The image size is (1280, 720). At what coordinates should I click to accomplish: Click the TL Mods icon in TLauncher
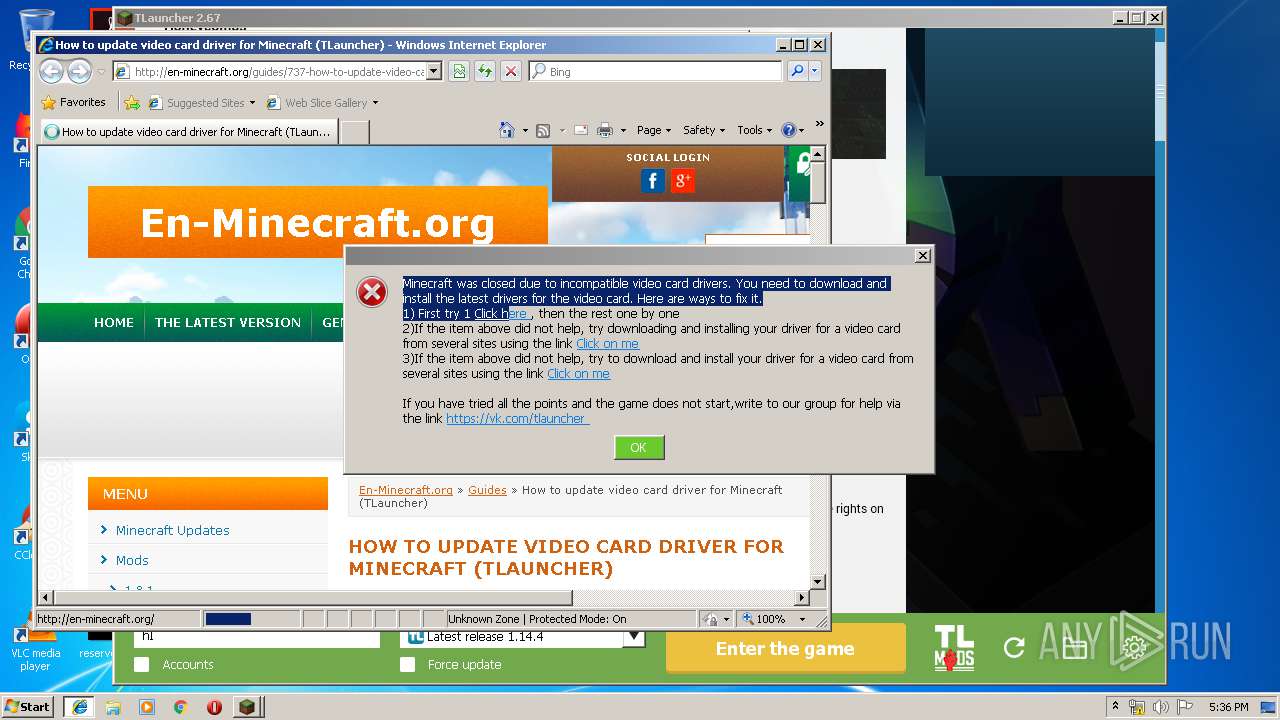tap(954, 647)
